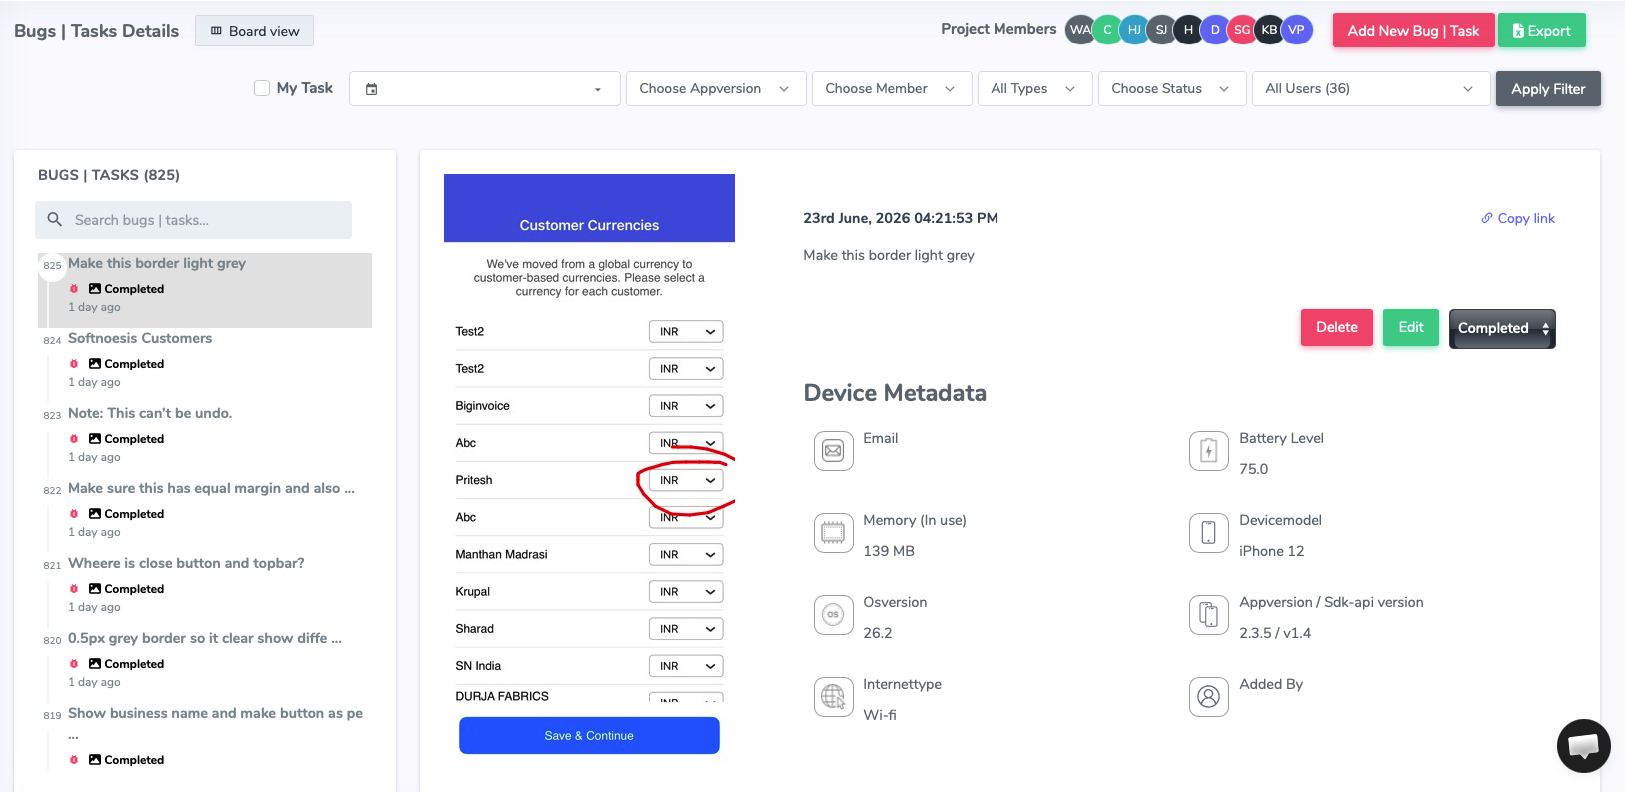
Task: Click the HJ project member avatar
Action: tap(1134, 30)
